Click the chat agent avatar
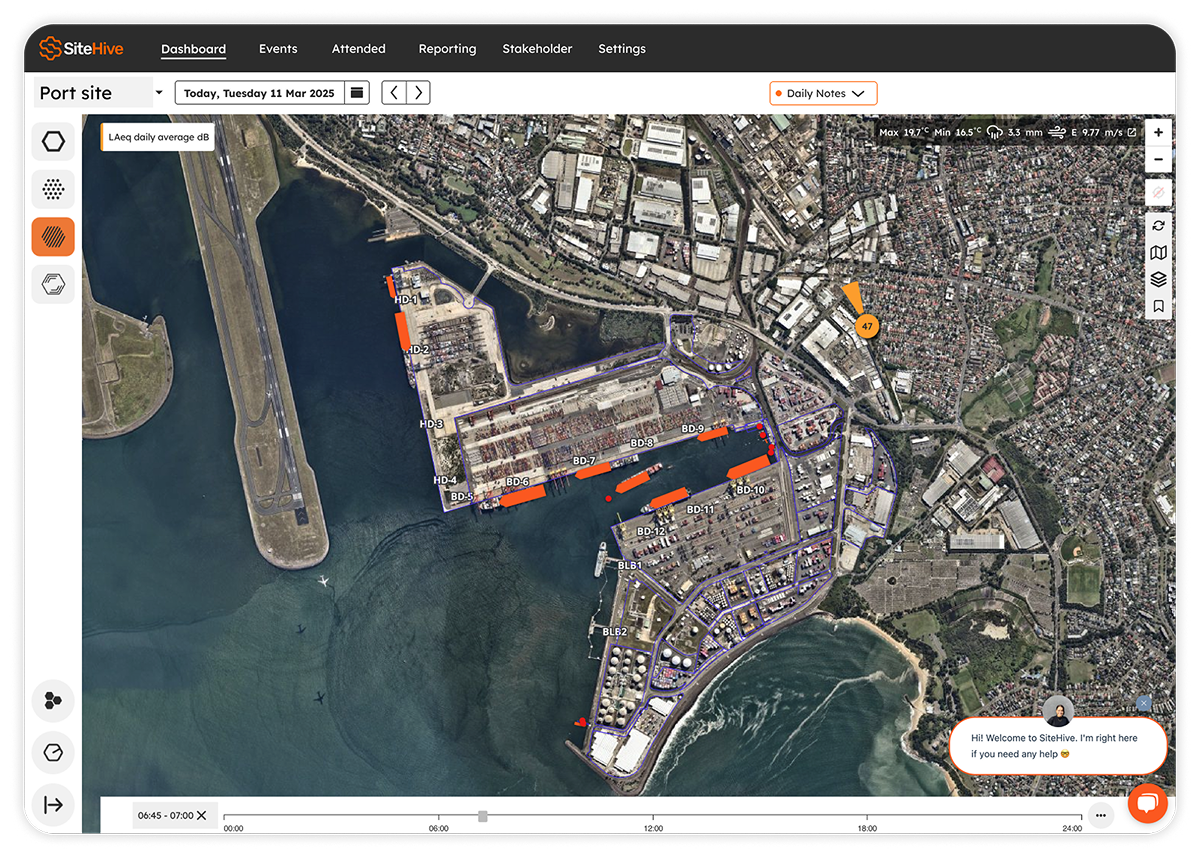 1058,711
